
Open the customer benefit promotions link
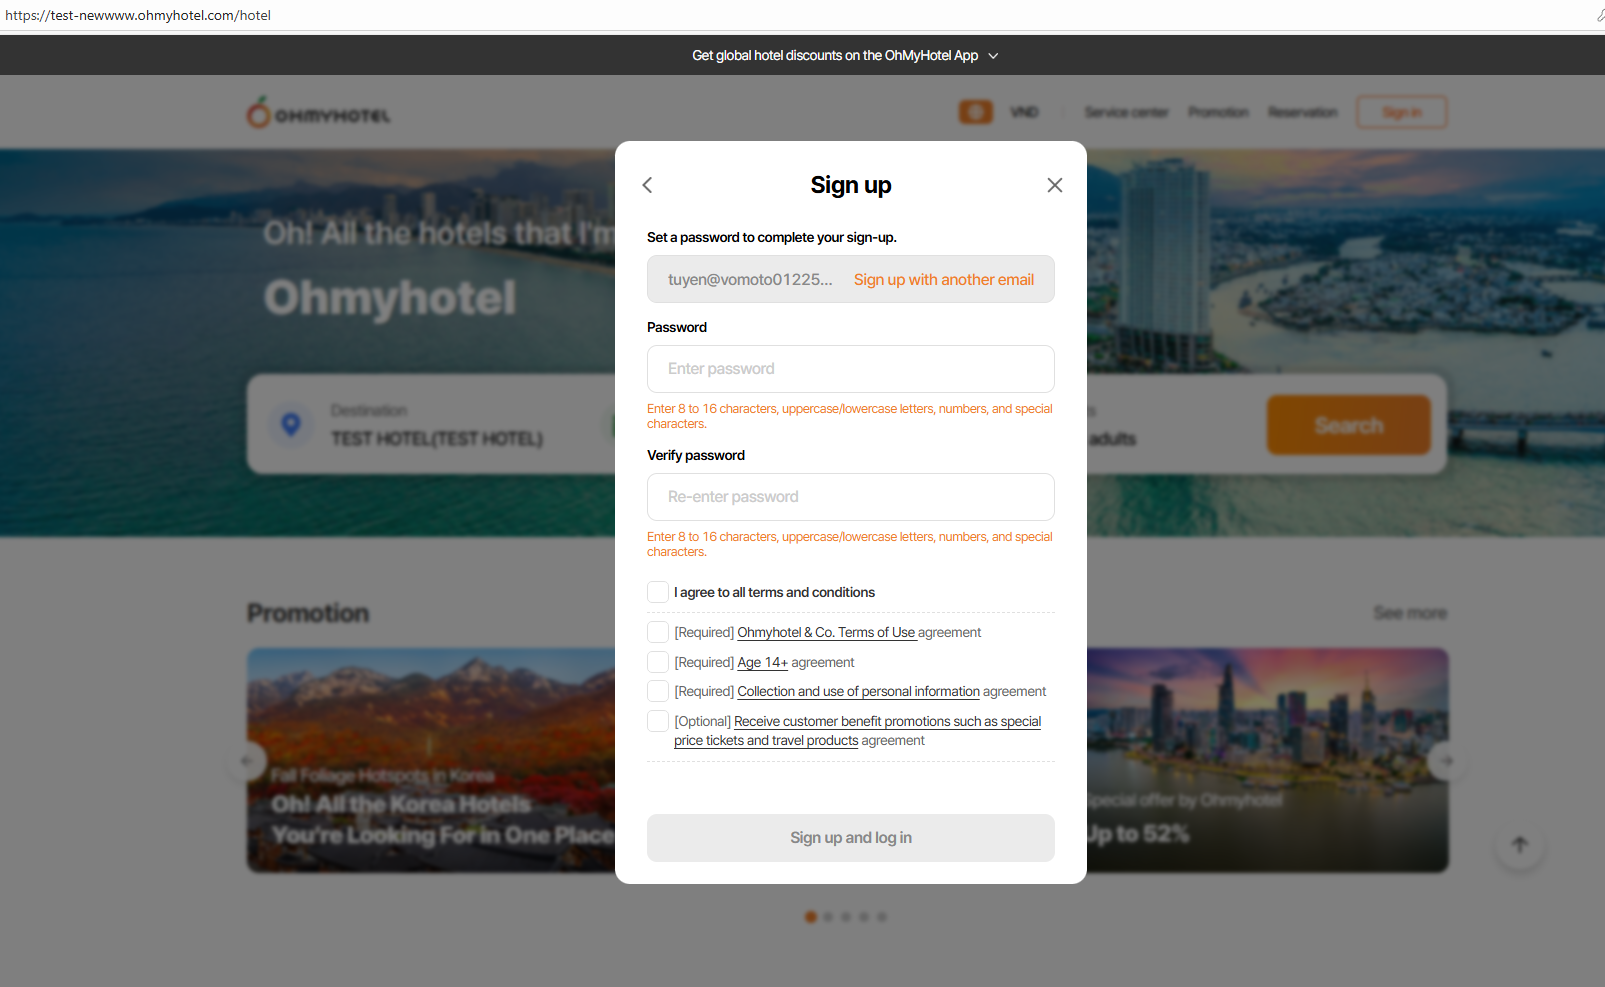pyautogui.click(x=857, y=731)
